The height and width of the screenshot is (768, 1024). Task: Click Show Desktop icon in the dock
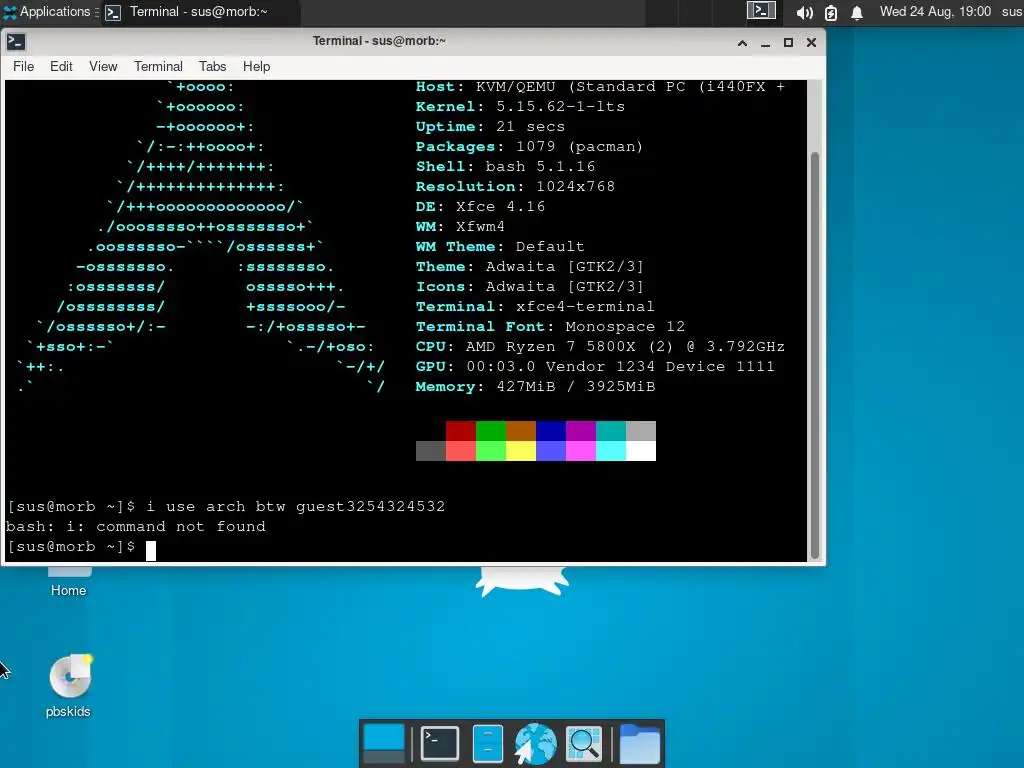pos(383,743)
